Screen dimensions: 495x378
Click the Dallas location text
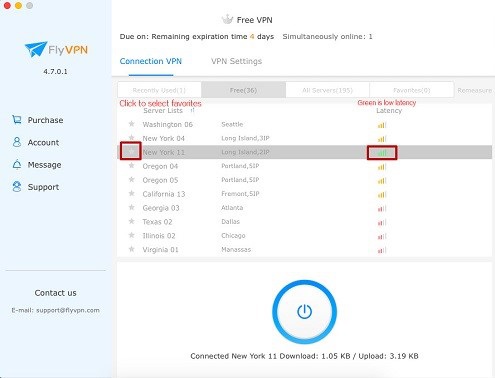[x=230, y=222]
